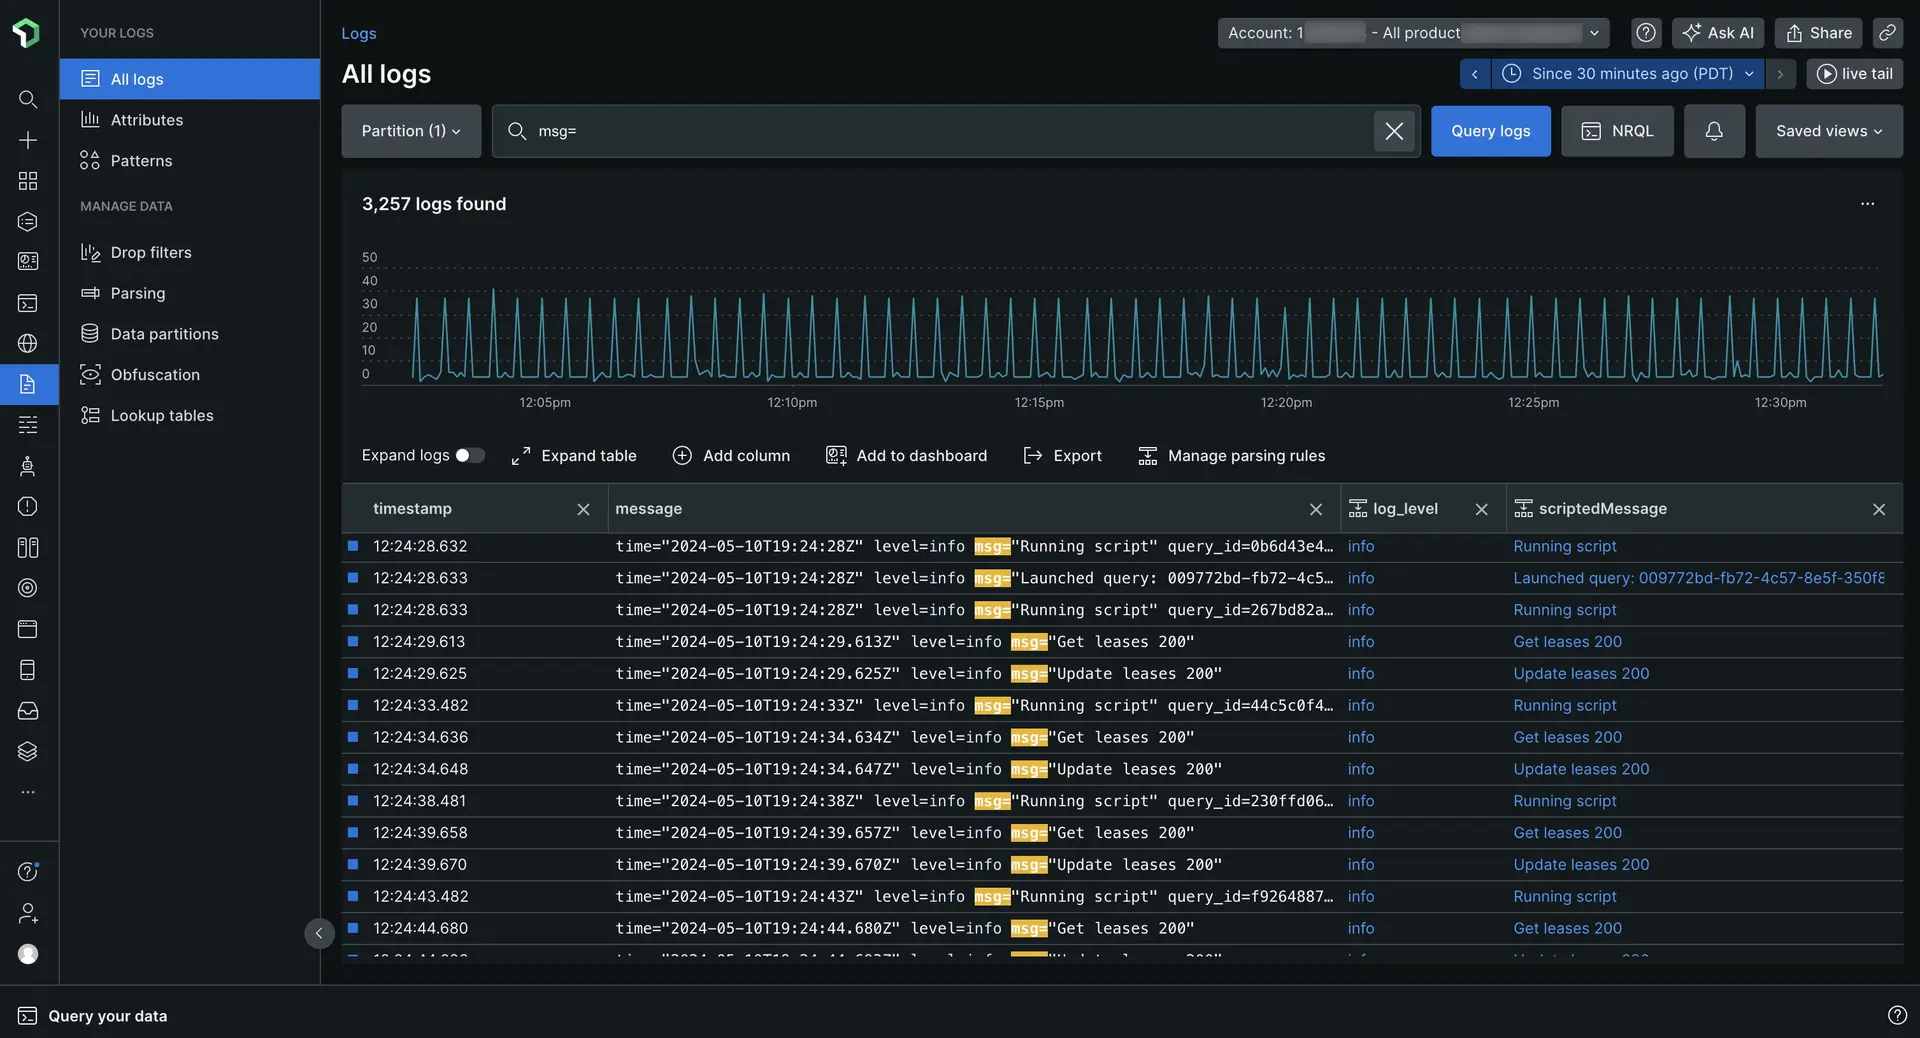1920x1038 pixels.
Task: Go to previous time range arrow
Action: tap(1475, 74)
